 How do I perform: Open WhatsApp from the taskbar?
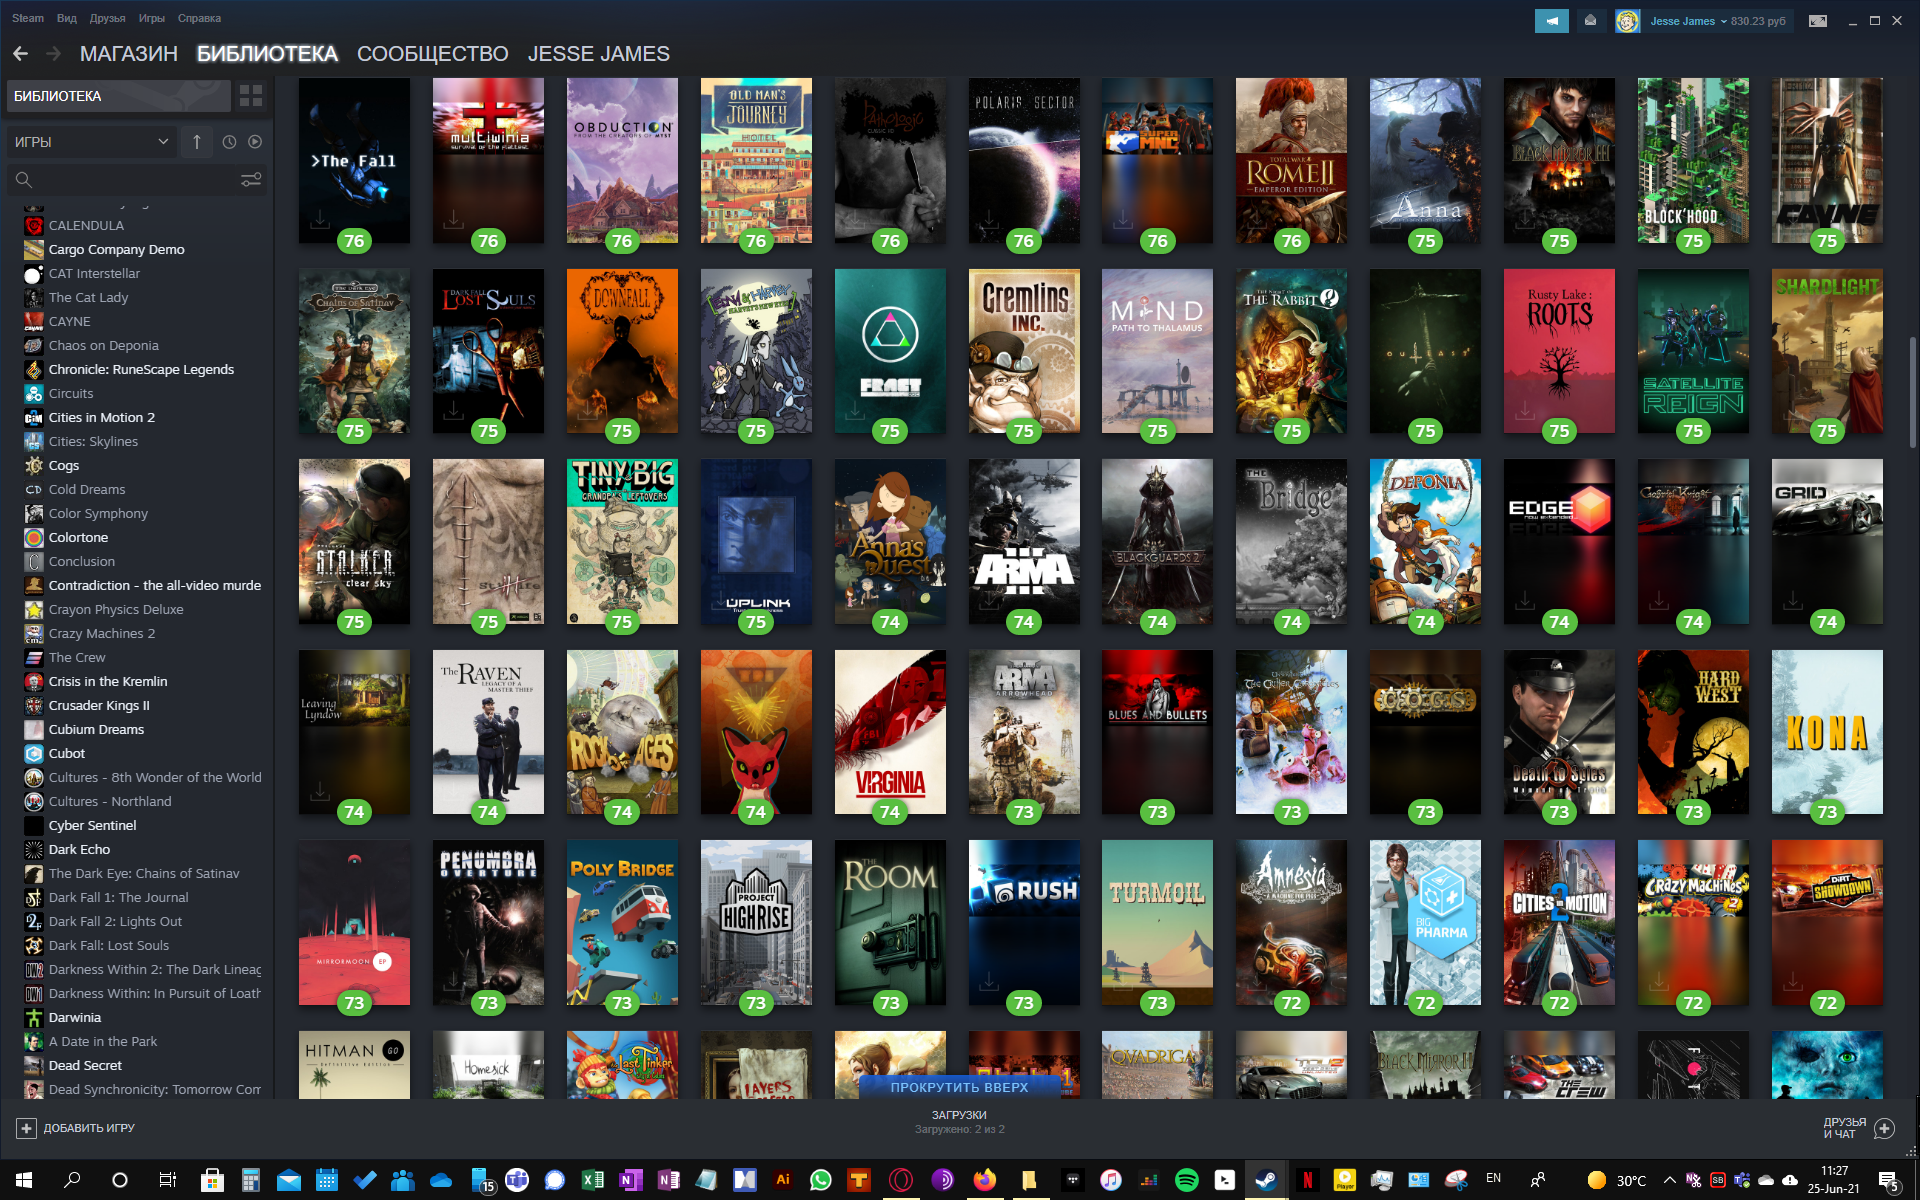coord(821,1180)
